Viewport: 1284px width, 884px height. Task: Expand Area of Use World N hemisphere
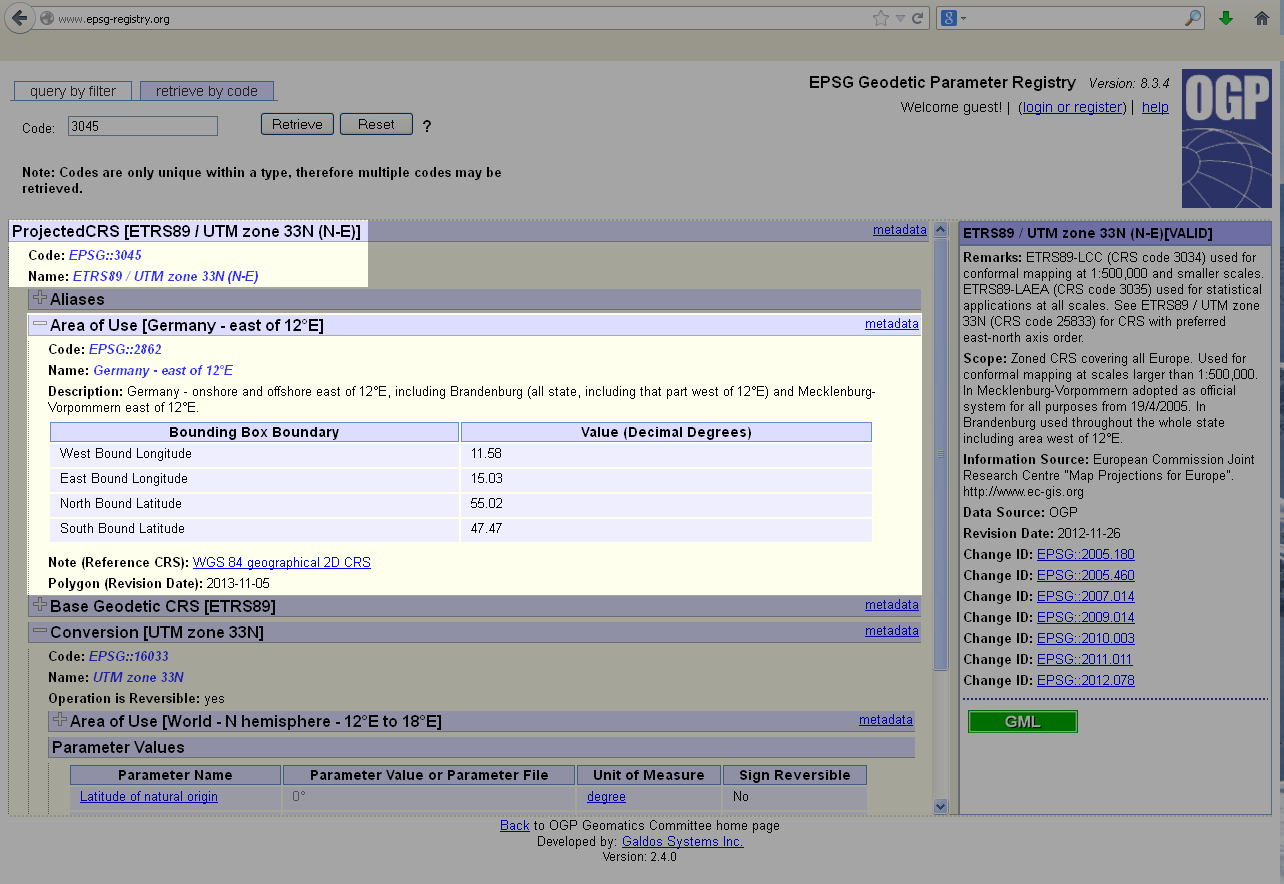60,720
